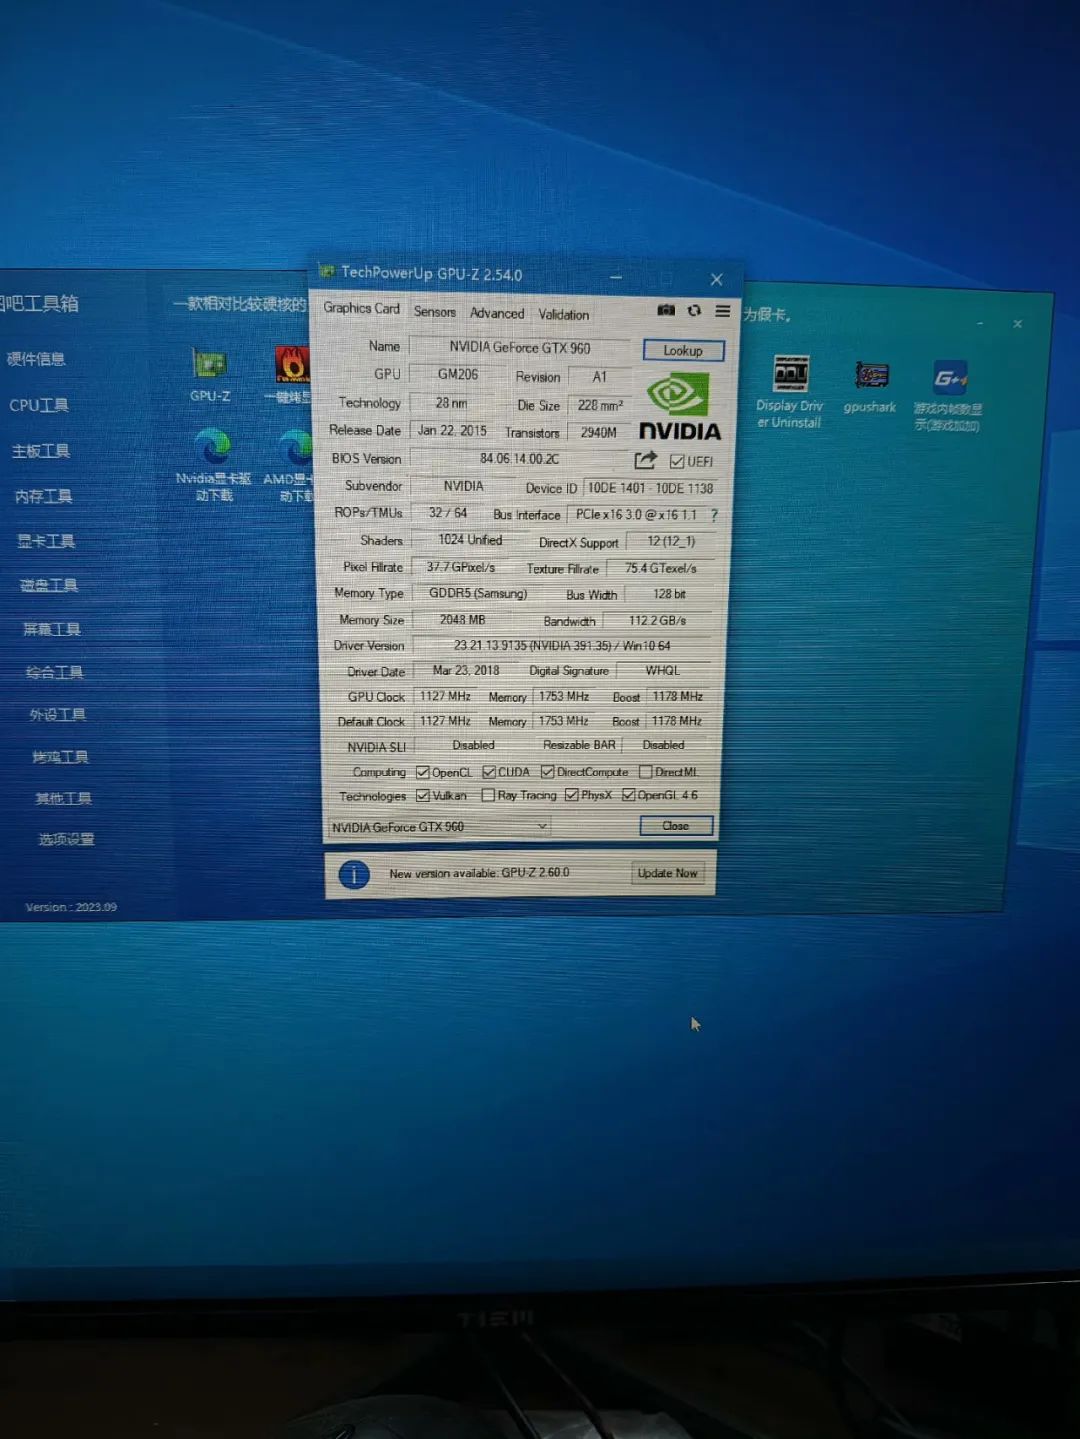Toggle the PhysX checkbox
The height and width of the screenshot is (1439, 1080).
click(x=572, y=795)
